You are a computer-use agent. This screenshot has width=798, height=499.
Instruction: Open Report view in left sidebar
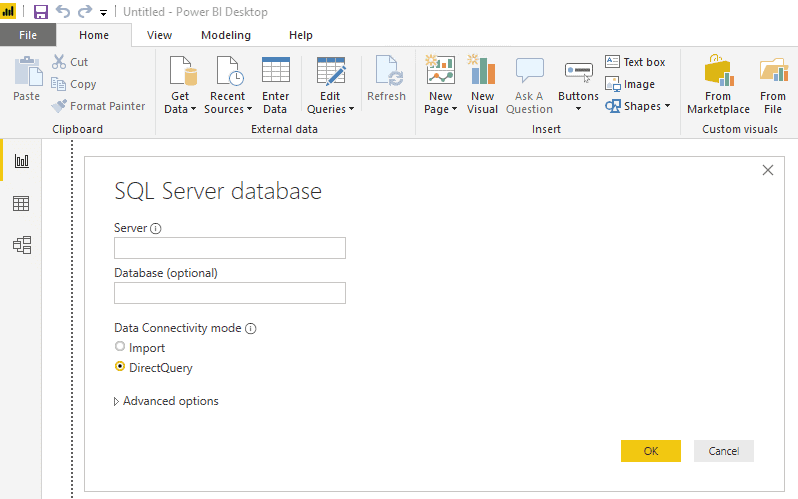click(x=21, y=161)
